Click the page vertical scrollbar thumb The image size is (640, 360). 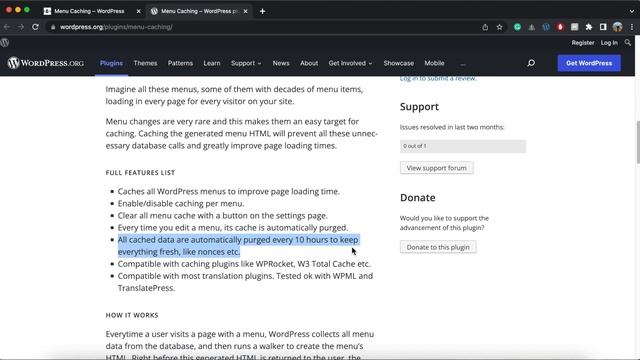pyautogui.click(x=637, y=142)
